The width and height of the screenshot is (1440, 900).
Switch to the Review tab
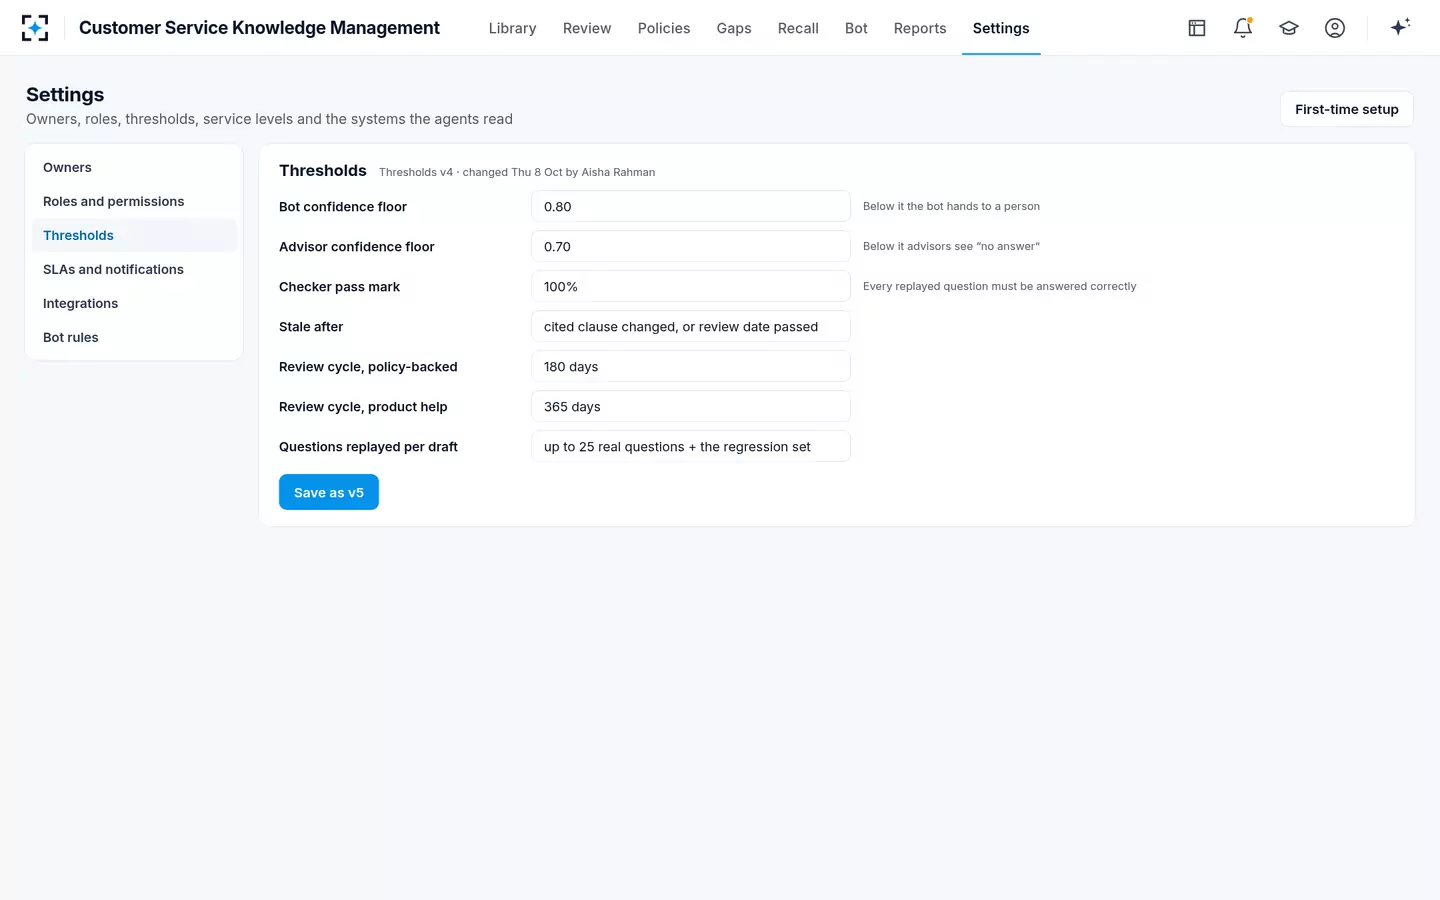pos(587,28)
